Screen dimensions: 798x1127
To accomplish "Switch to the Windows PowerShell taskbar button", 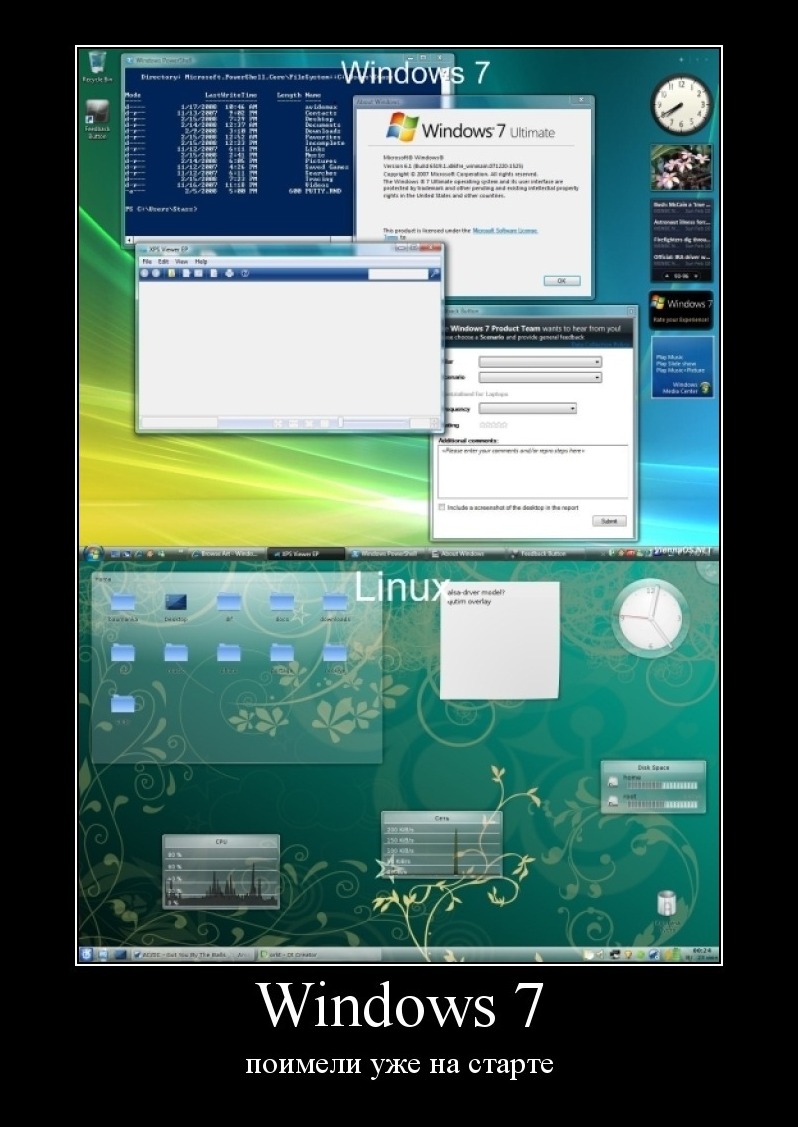I will click(387, 553).
